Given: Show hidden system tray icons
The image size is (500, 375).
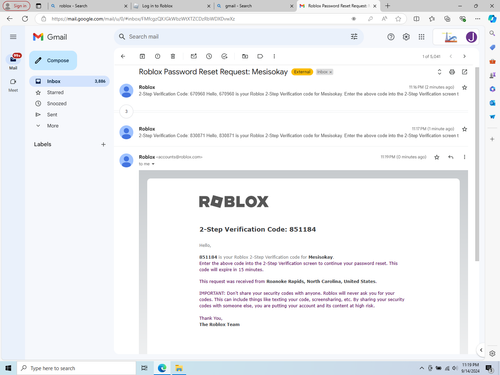Looking at the screenshot, I should [x=422, y=368].
